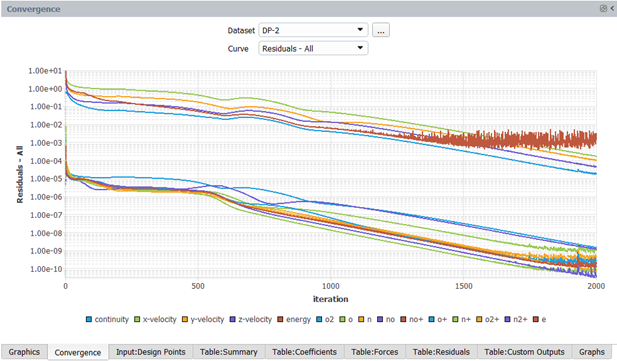Click the n+ legend color swatch
Viewport: 617px width, 361px height.
coord(456,319)
